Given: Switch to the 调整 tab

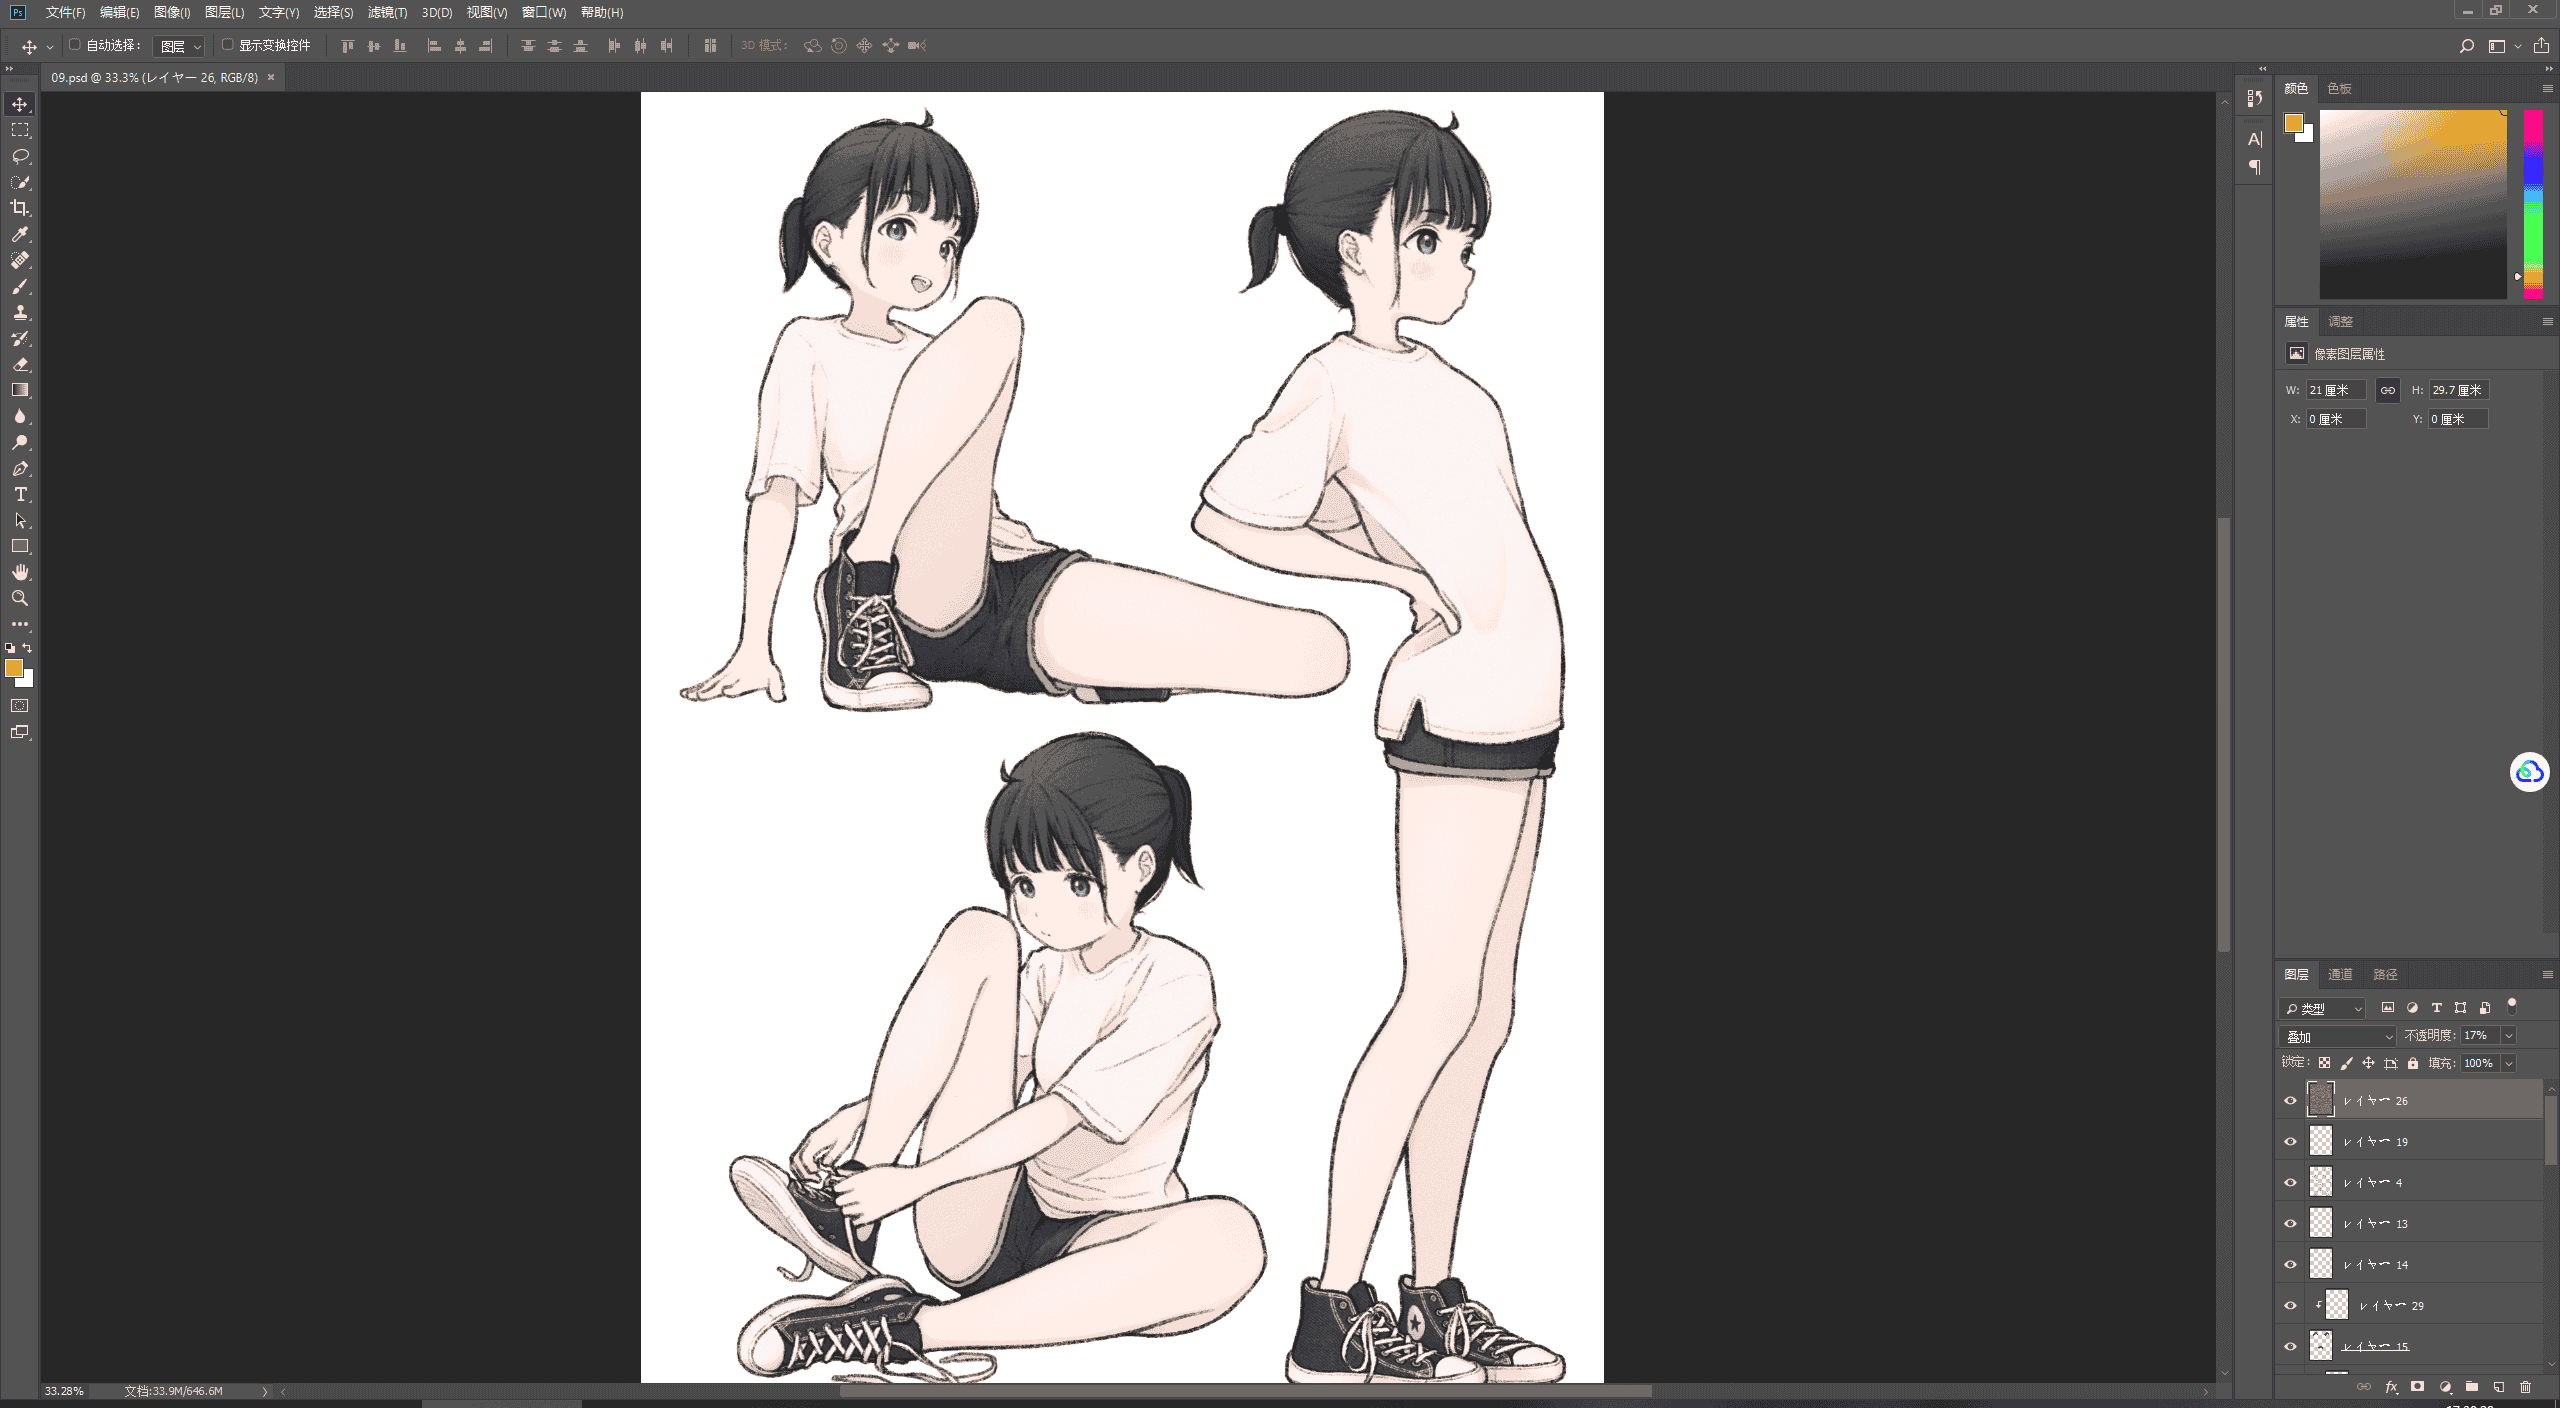Looking at the screenshot, I should pos(2340,322).
